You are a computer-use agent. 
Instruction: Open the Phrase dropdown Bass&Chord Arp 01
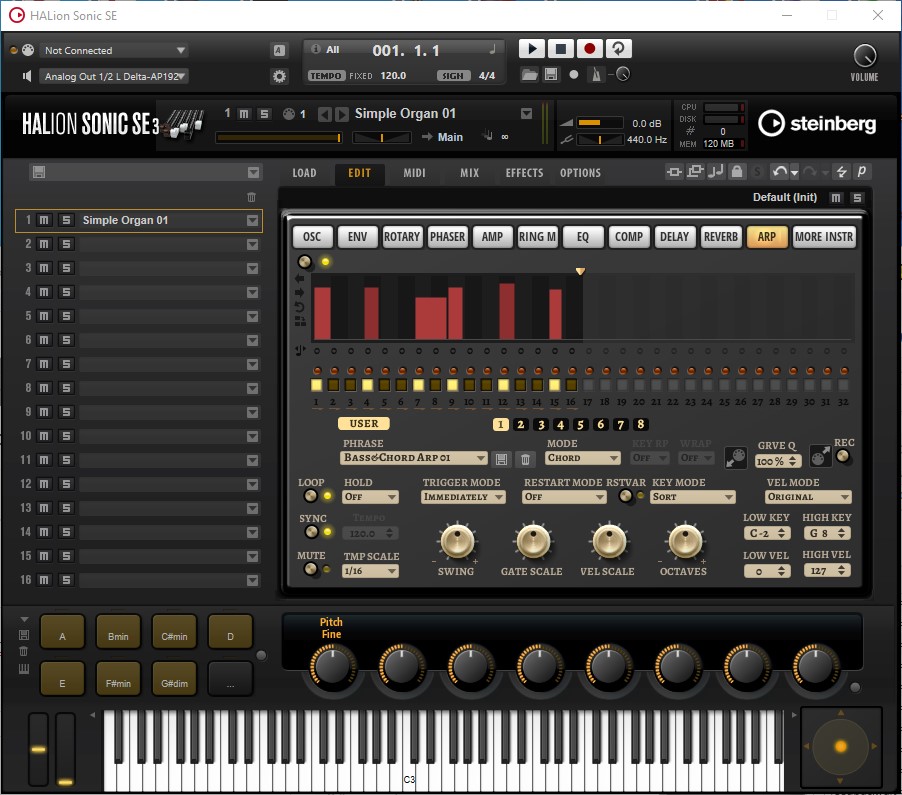(x=414, y=458)
